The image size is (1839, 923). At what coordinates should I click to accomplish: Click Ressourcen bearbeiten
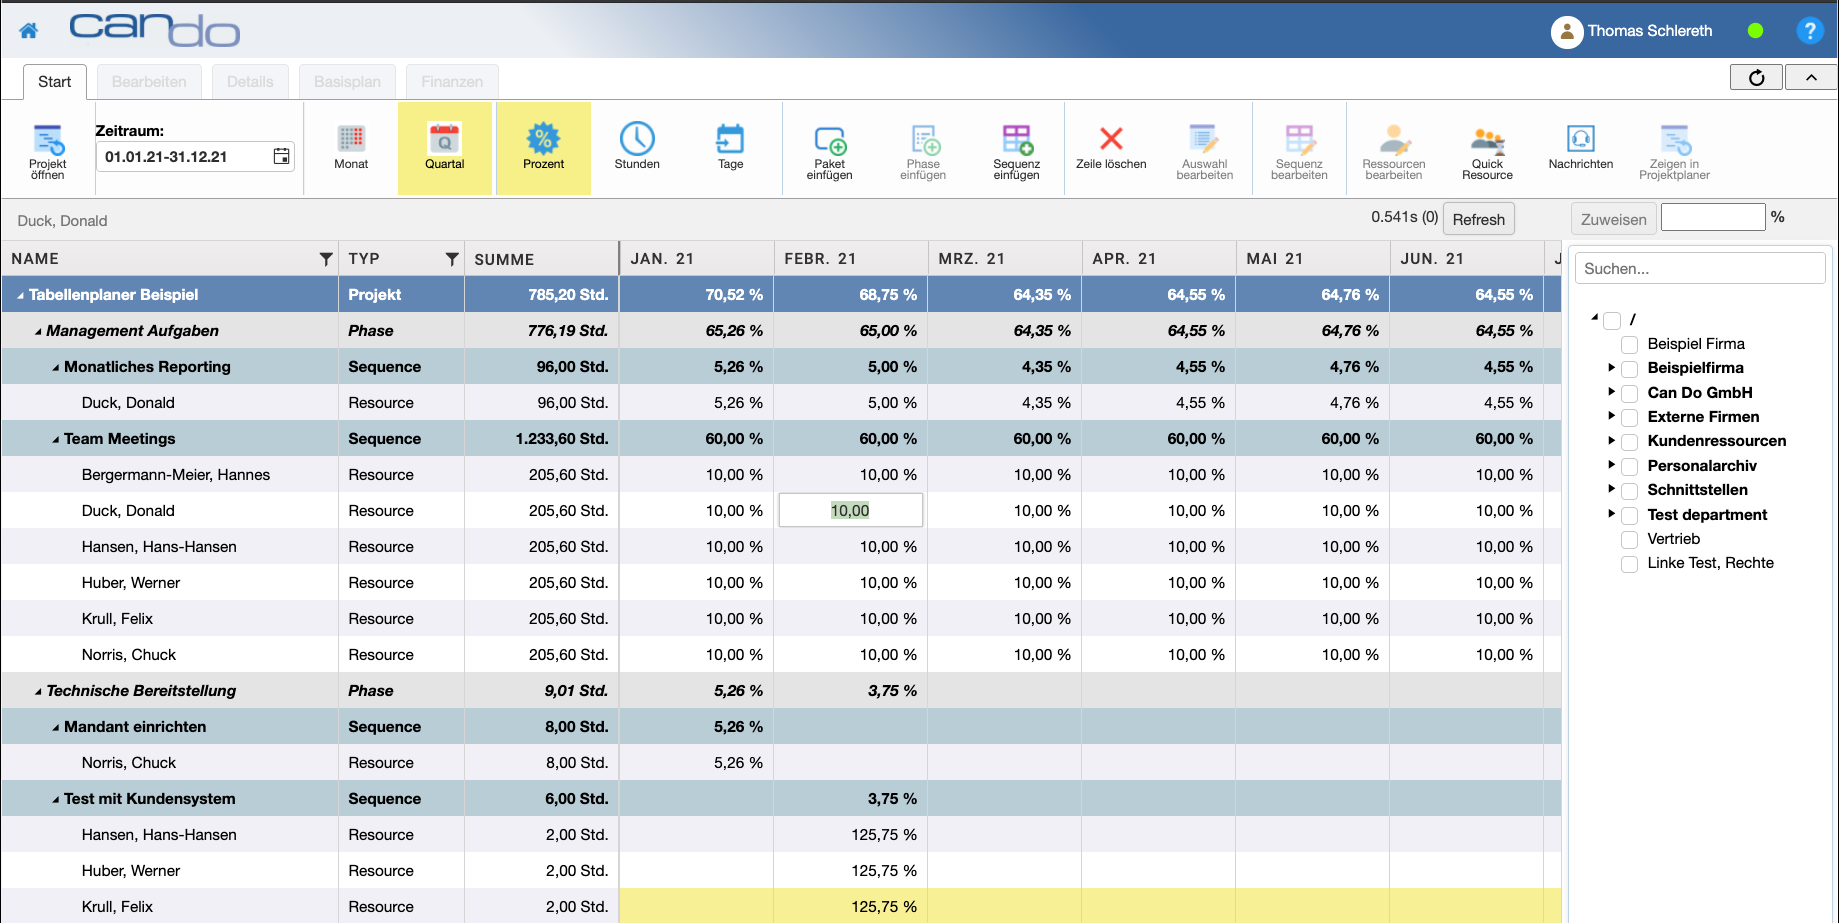click(x=1393, y=152)
